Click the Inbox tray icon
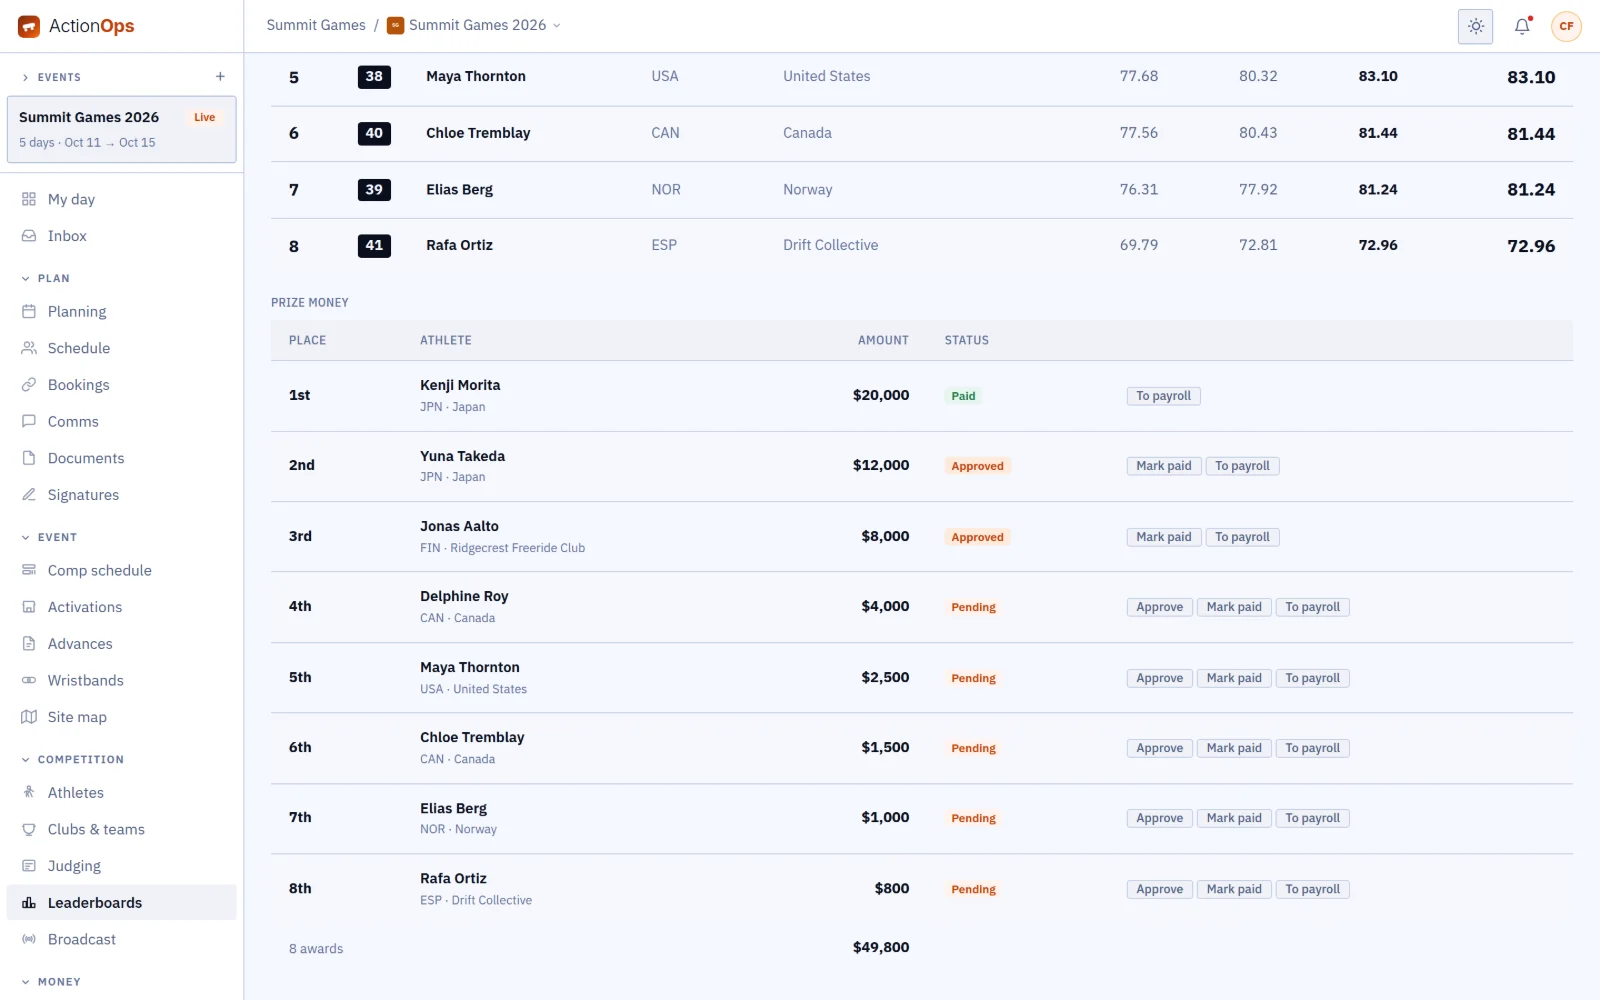Image resolution: width=1600 pixels, height=1000 pixels. [29, 236]
